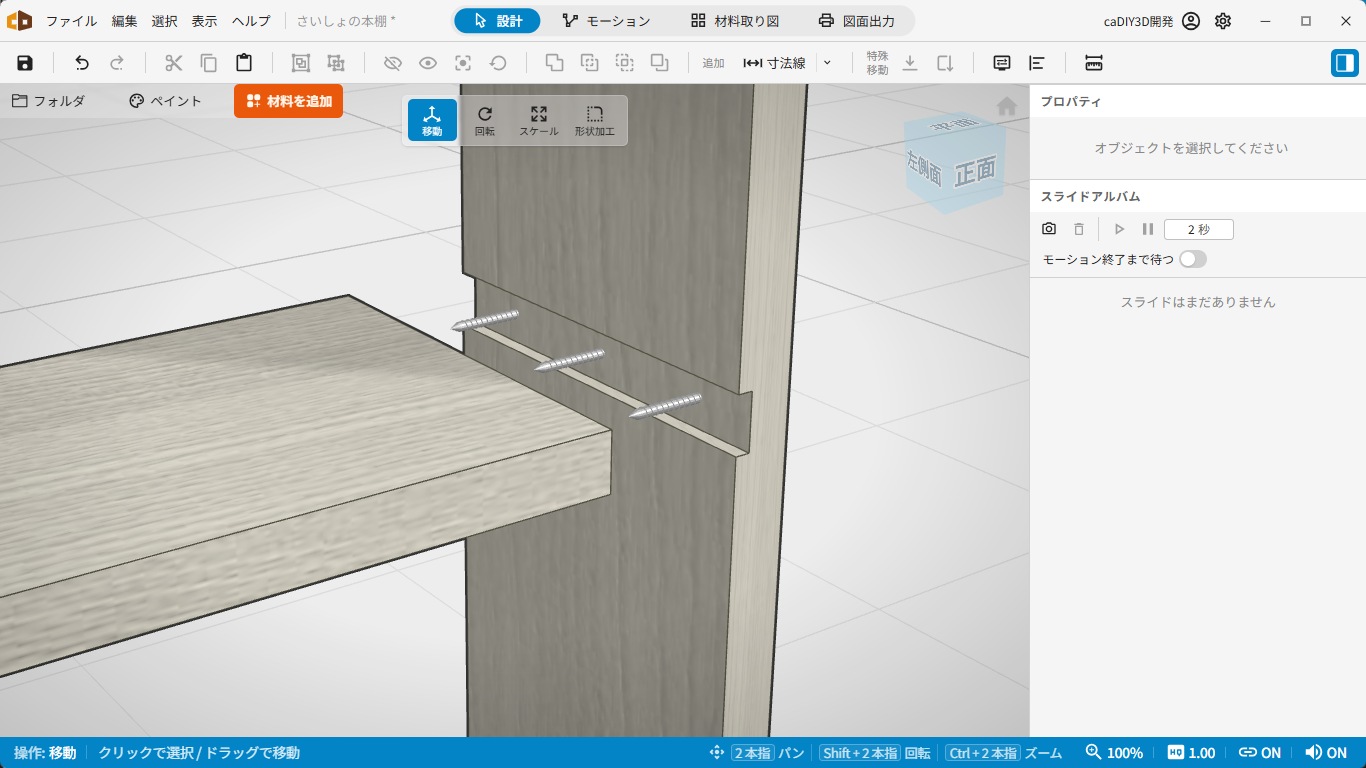Click the undo arrow icon

coord(82,63)
